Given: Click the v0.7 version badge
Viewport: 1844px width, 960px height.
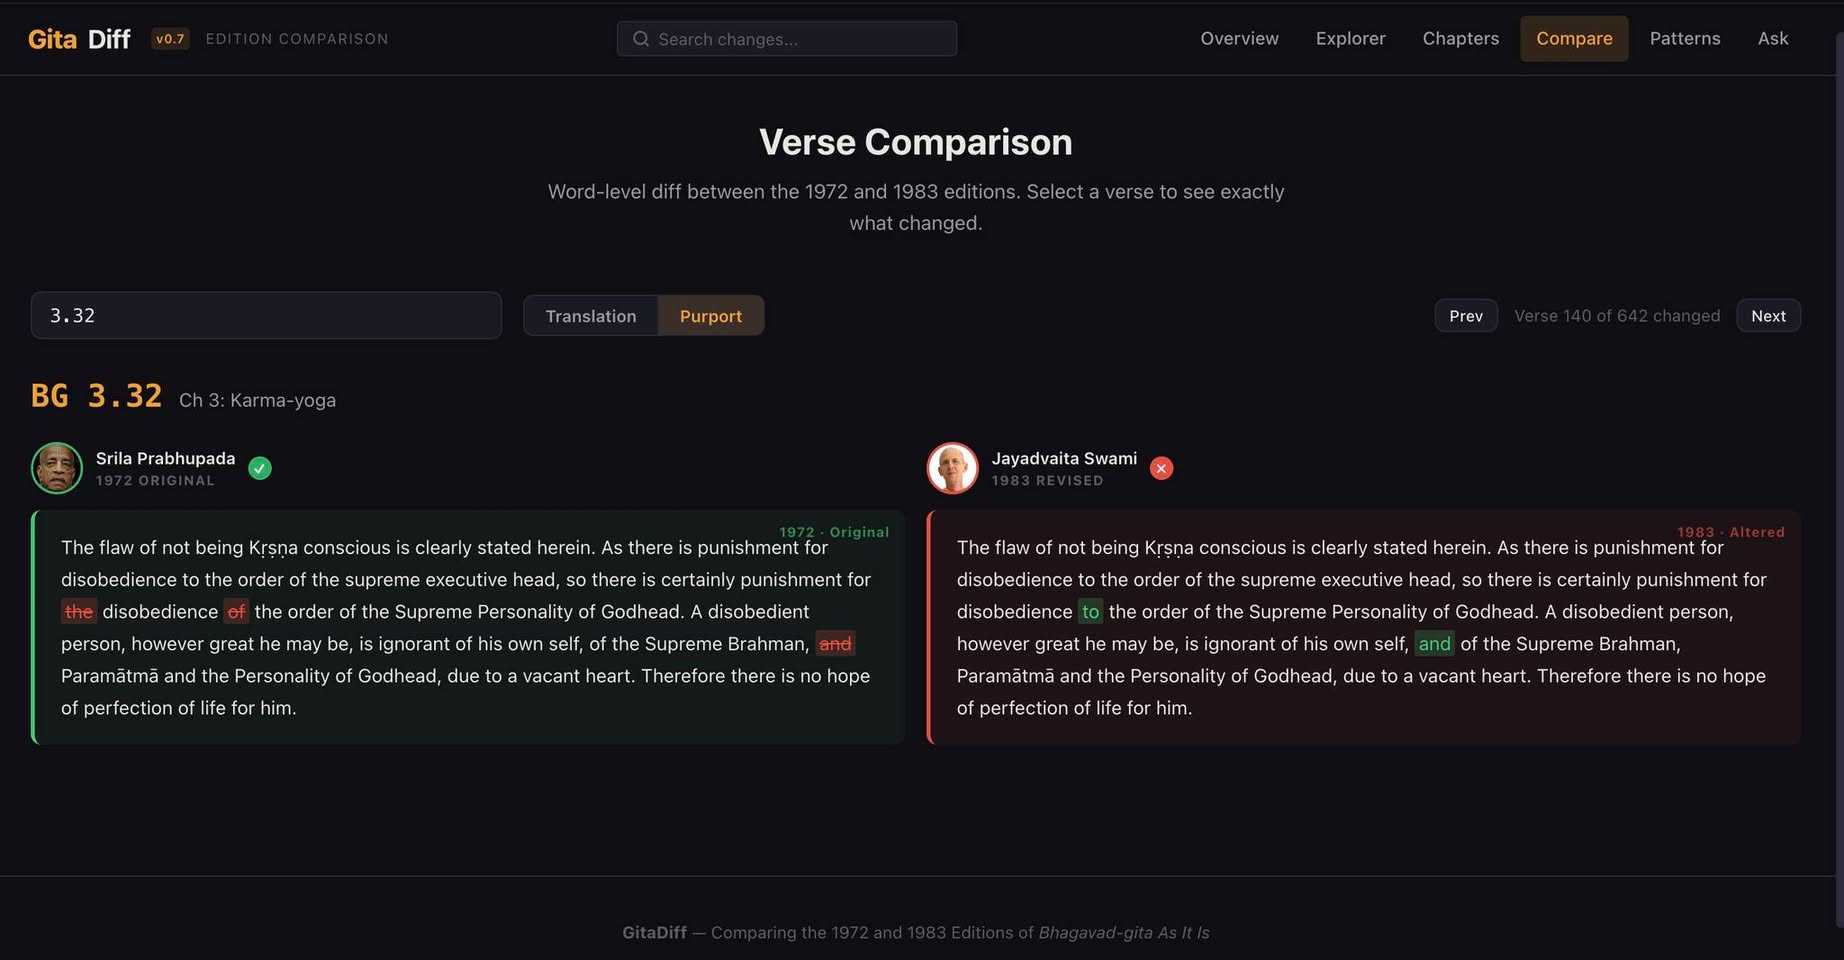Looking at the screenshot, I should (x=170, y=39).
